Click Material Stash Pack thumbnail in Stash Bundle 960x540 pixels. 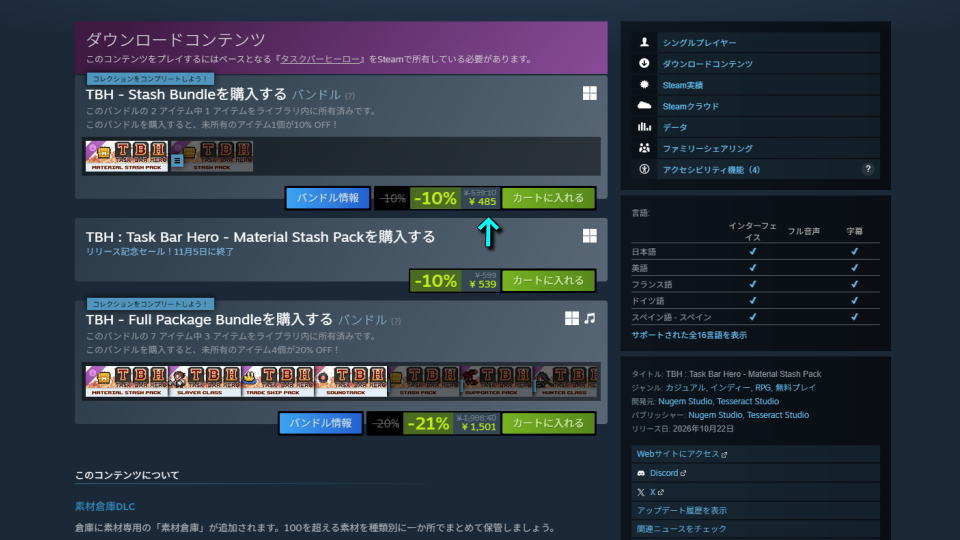127,156
